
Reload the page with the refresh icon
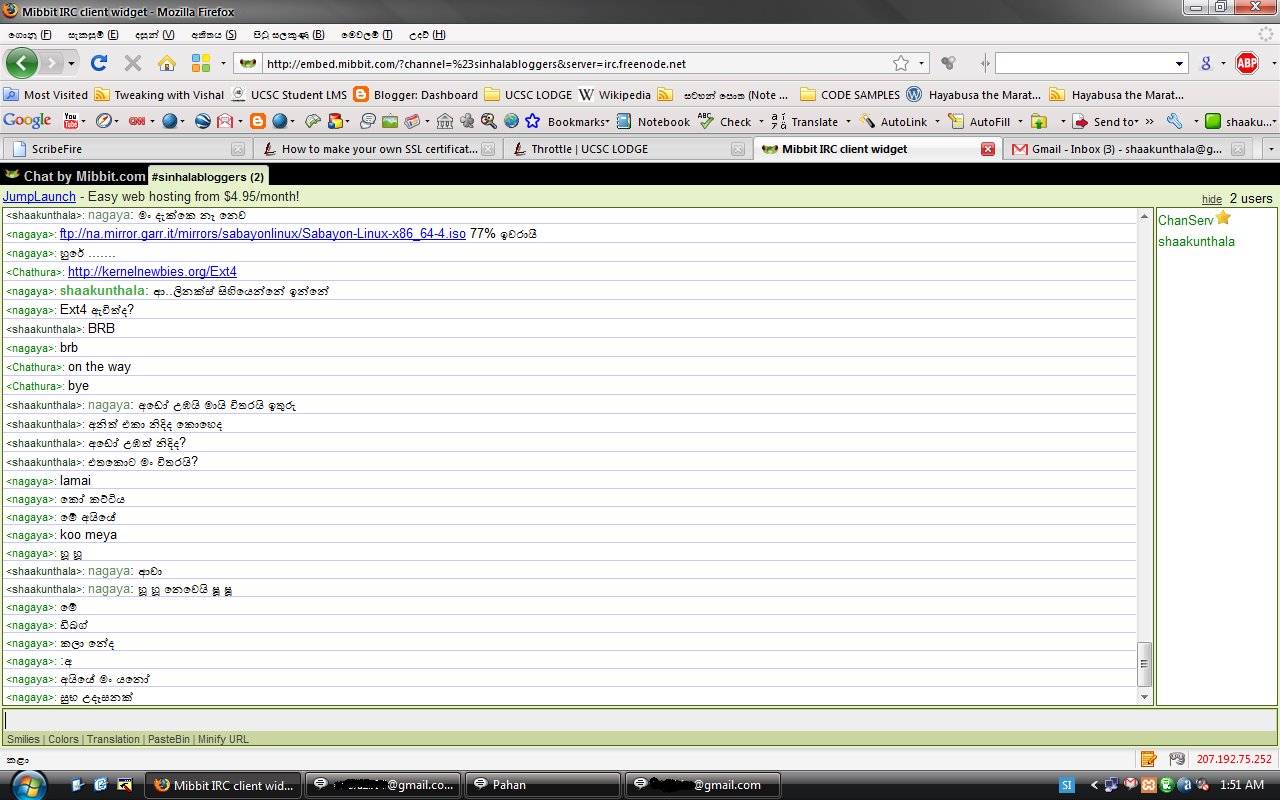pos(99,63)
